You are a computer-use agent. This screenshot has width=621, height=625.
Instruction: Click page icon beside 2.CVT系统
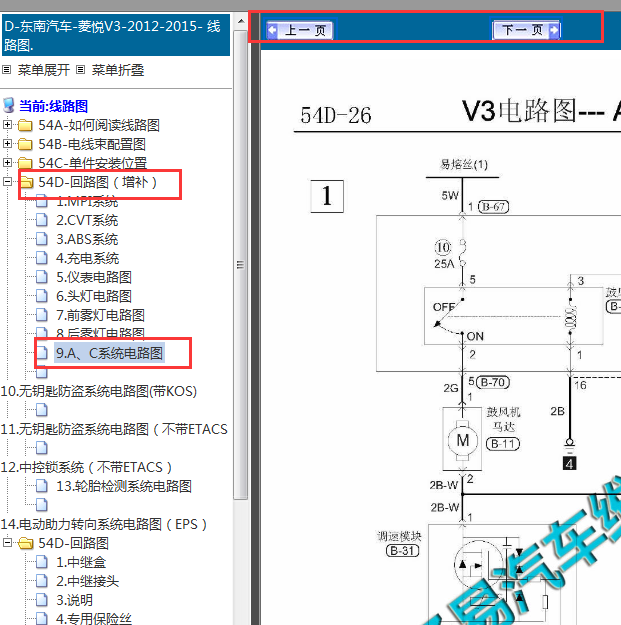tap(42, 220)
